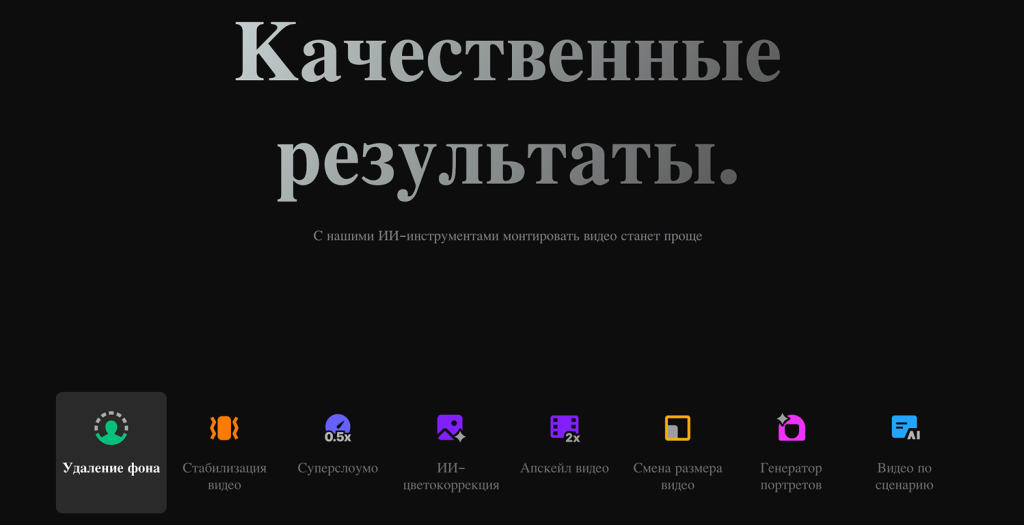Screen dimensions: 1024x525
Task: Click the blue AI script-to-video icon
Action: point(905,428)
